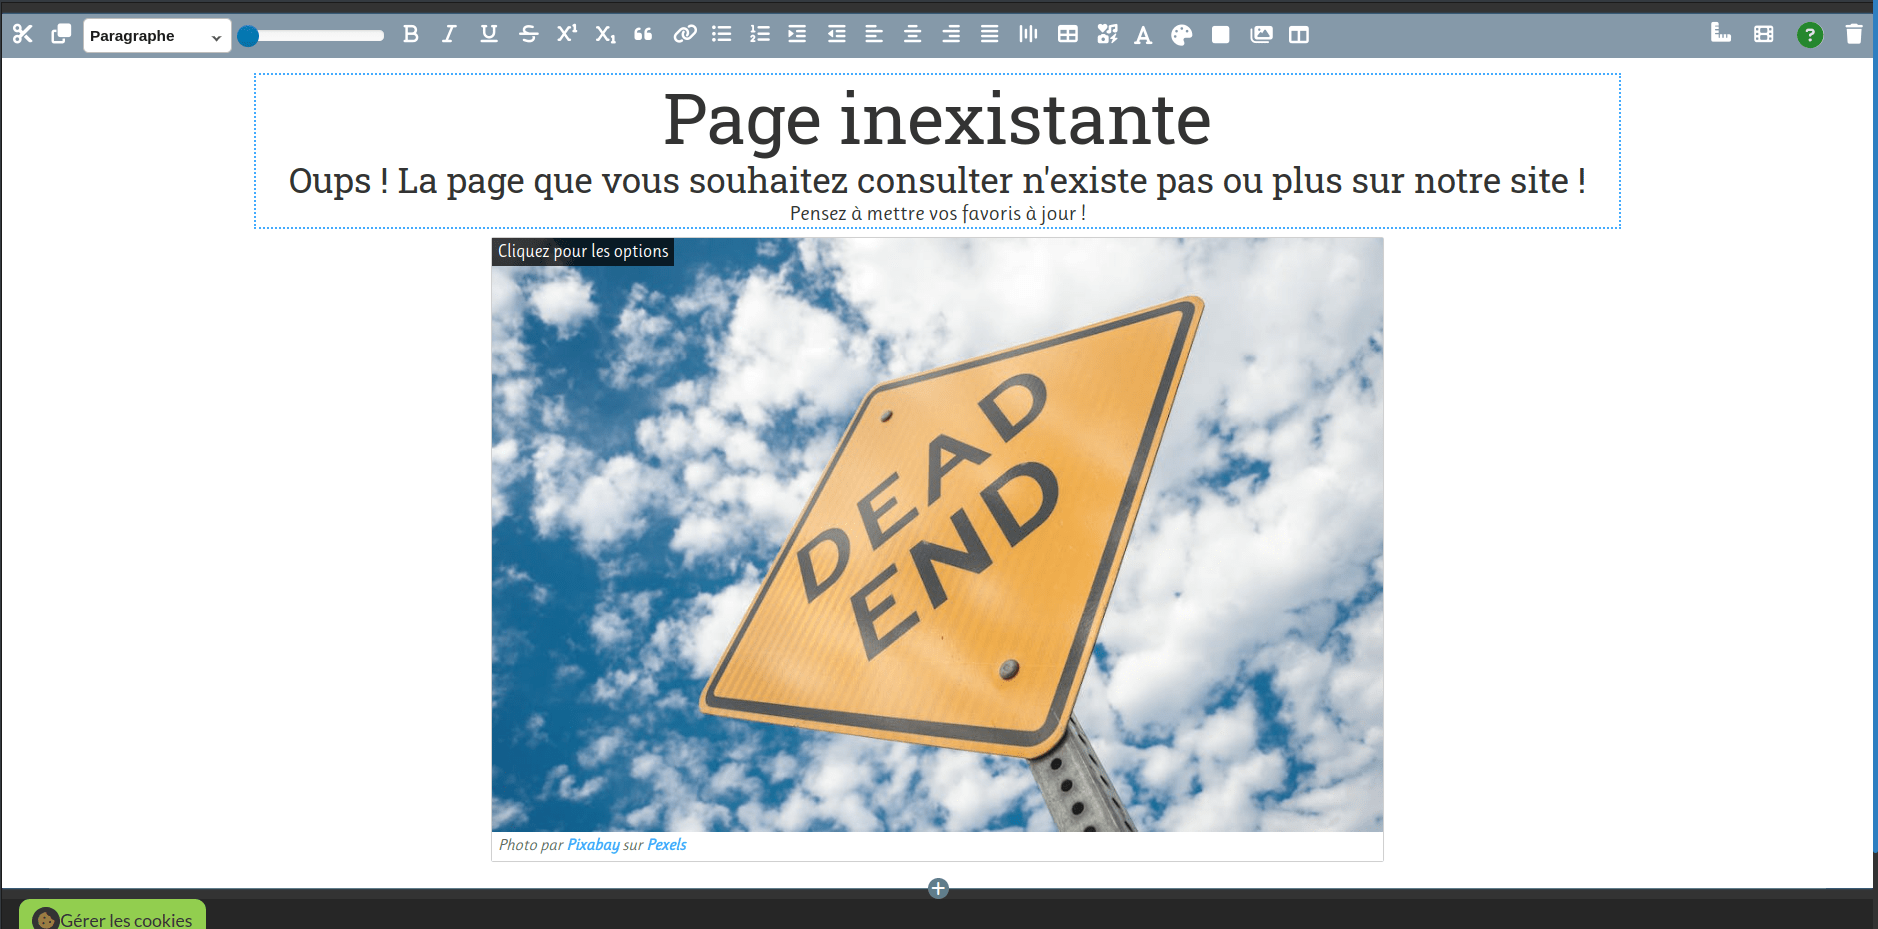The width and height of the screenshot is (1878, 929).
Task: Toggle strikethrough formatting
Action: [528, 35]
